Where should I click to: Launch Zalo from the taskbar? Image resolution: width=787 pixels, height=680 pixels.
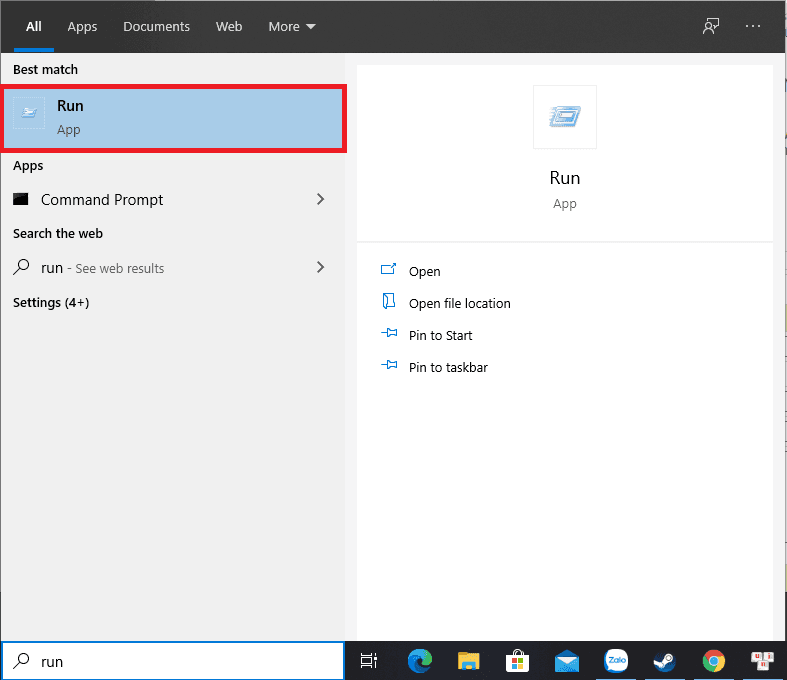tap(616, 661)
